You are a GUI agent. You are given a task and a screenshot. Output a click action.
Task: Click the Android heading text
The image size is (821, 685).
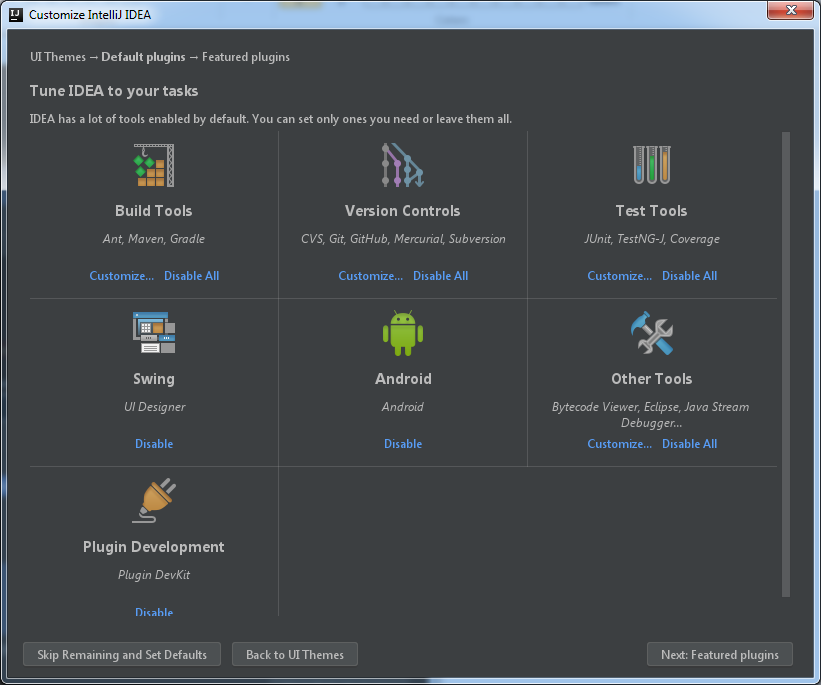tap(403, 379)
